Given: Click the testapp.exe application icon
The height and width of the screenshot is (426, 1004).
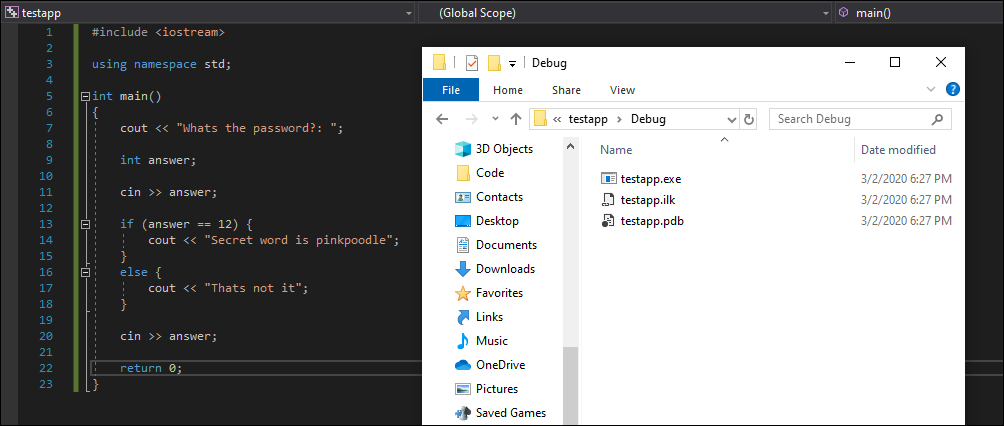Looking at the screenshot, I should [x=608, y=179].
